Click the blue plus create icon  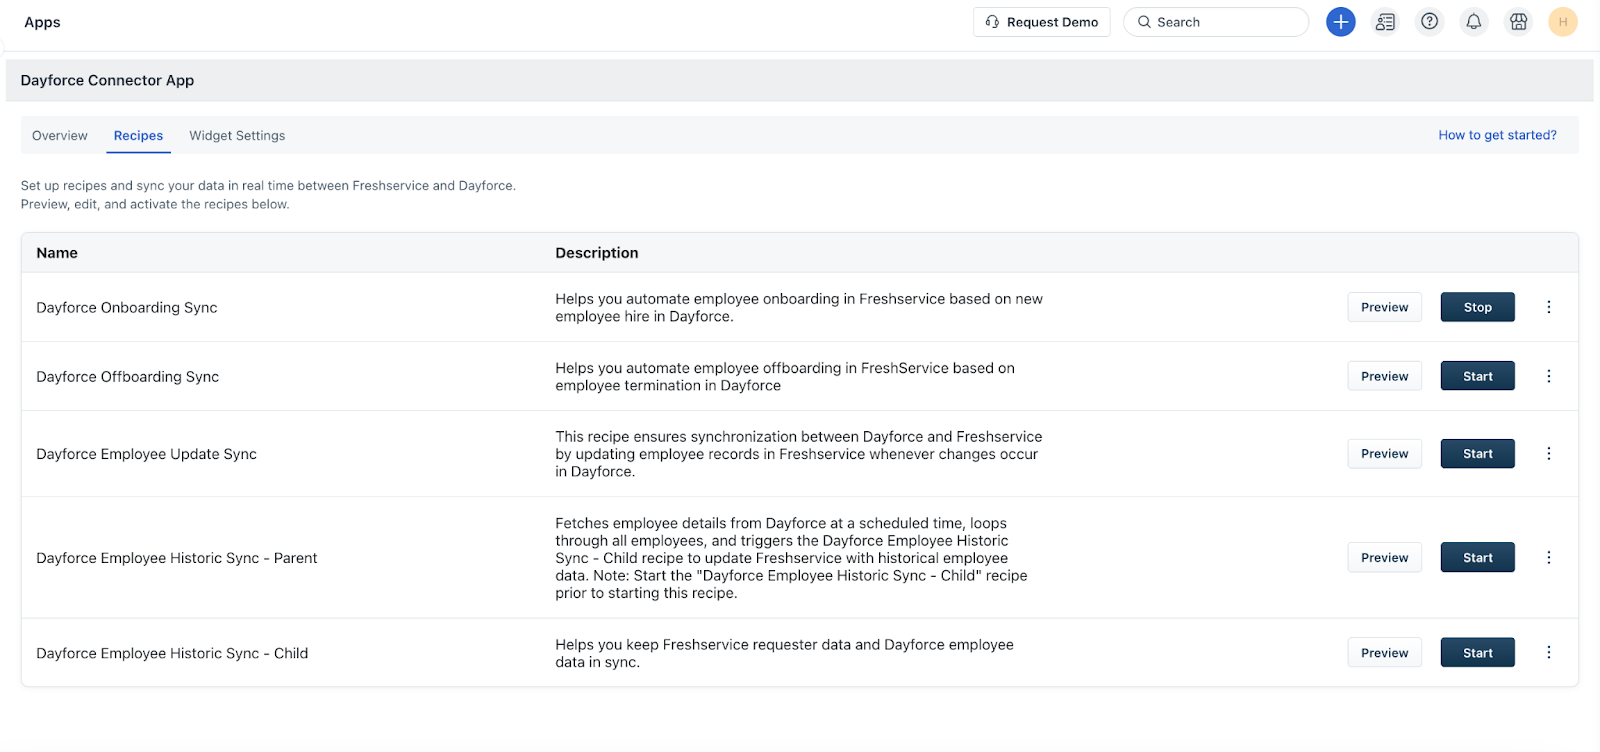(1340, 22)
